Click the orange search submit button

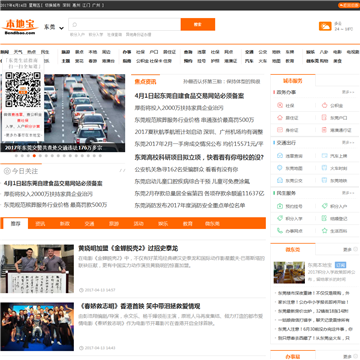(x=198, y=24)
